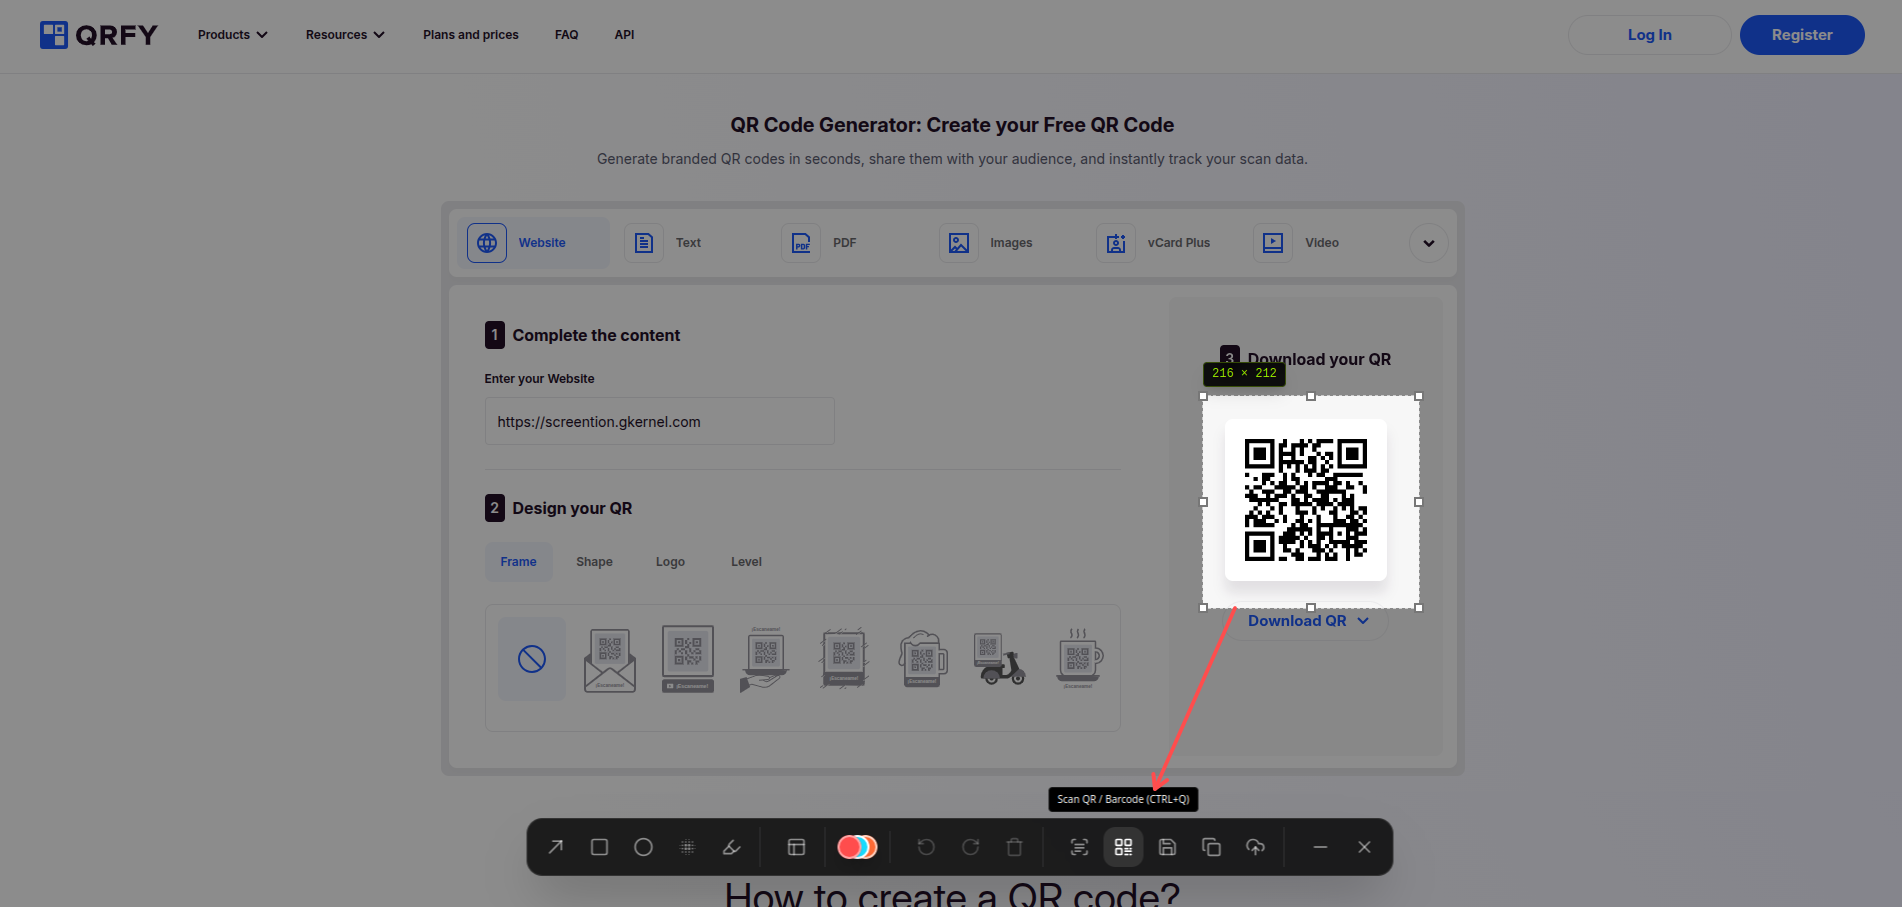Switch to the Level design tab
Viewport: 1902px width, 907px height.
(x=746, y=562)
